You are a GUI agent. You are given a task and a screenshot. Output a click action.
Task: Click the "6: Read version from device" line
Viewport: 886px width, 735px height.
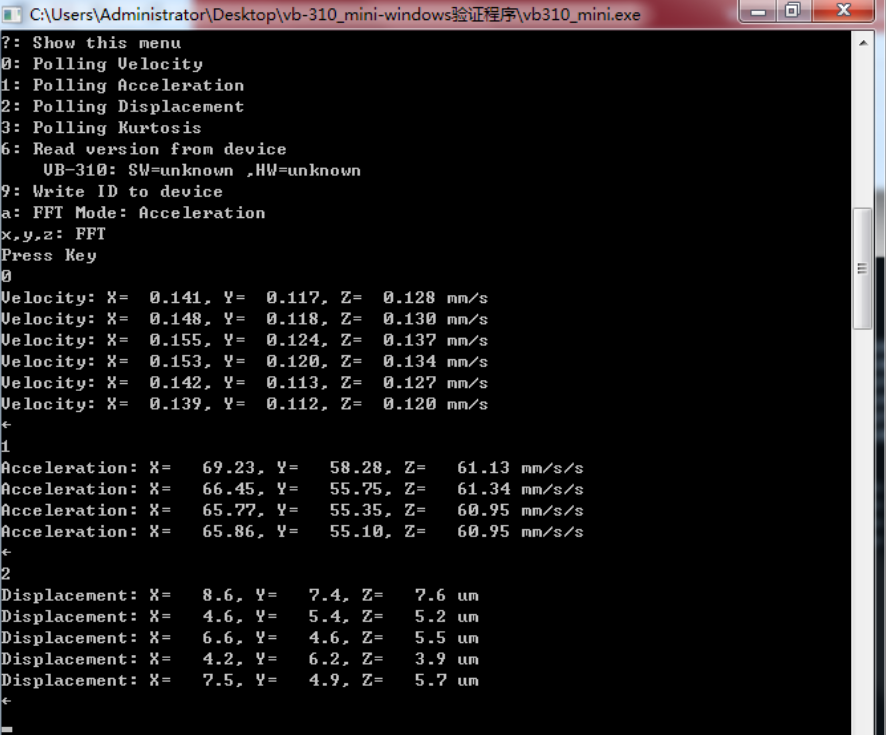pos(144,149)
